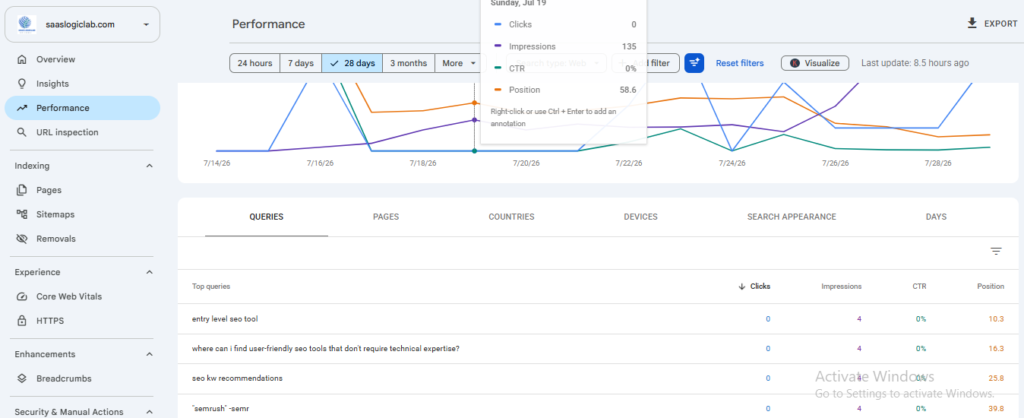Collapse the Indexing section
Viewport: 1024px width, 418px height.
pos(150,166)
